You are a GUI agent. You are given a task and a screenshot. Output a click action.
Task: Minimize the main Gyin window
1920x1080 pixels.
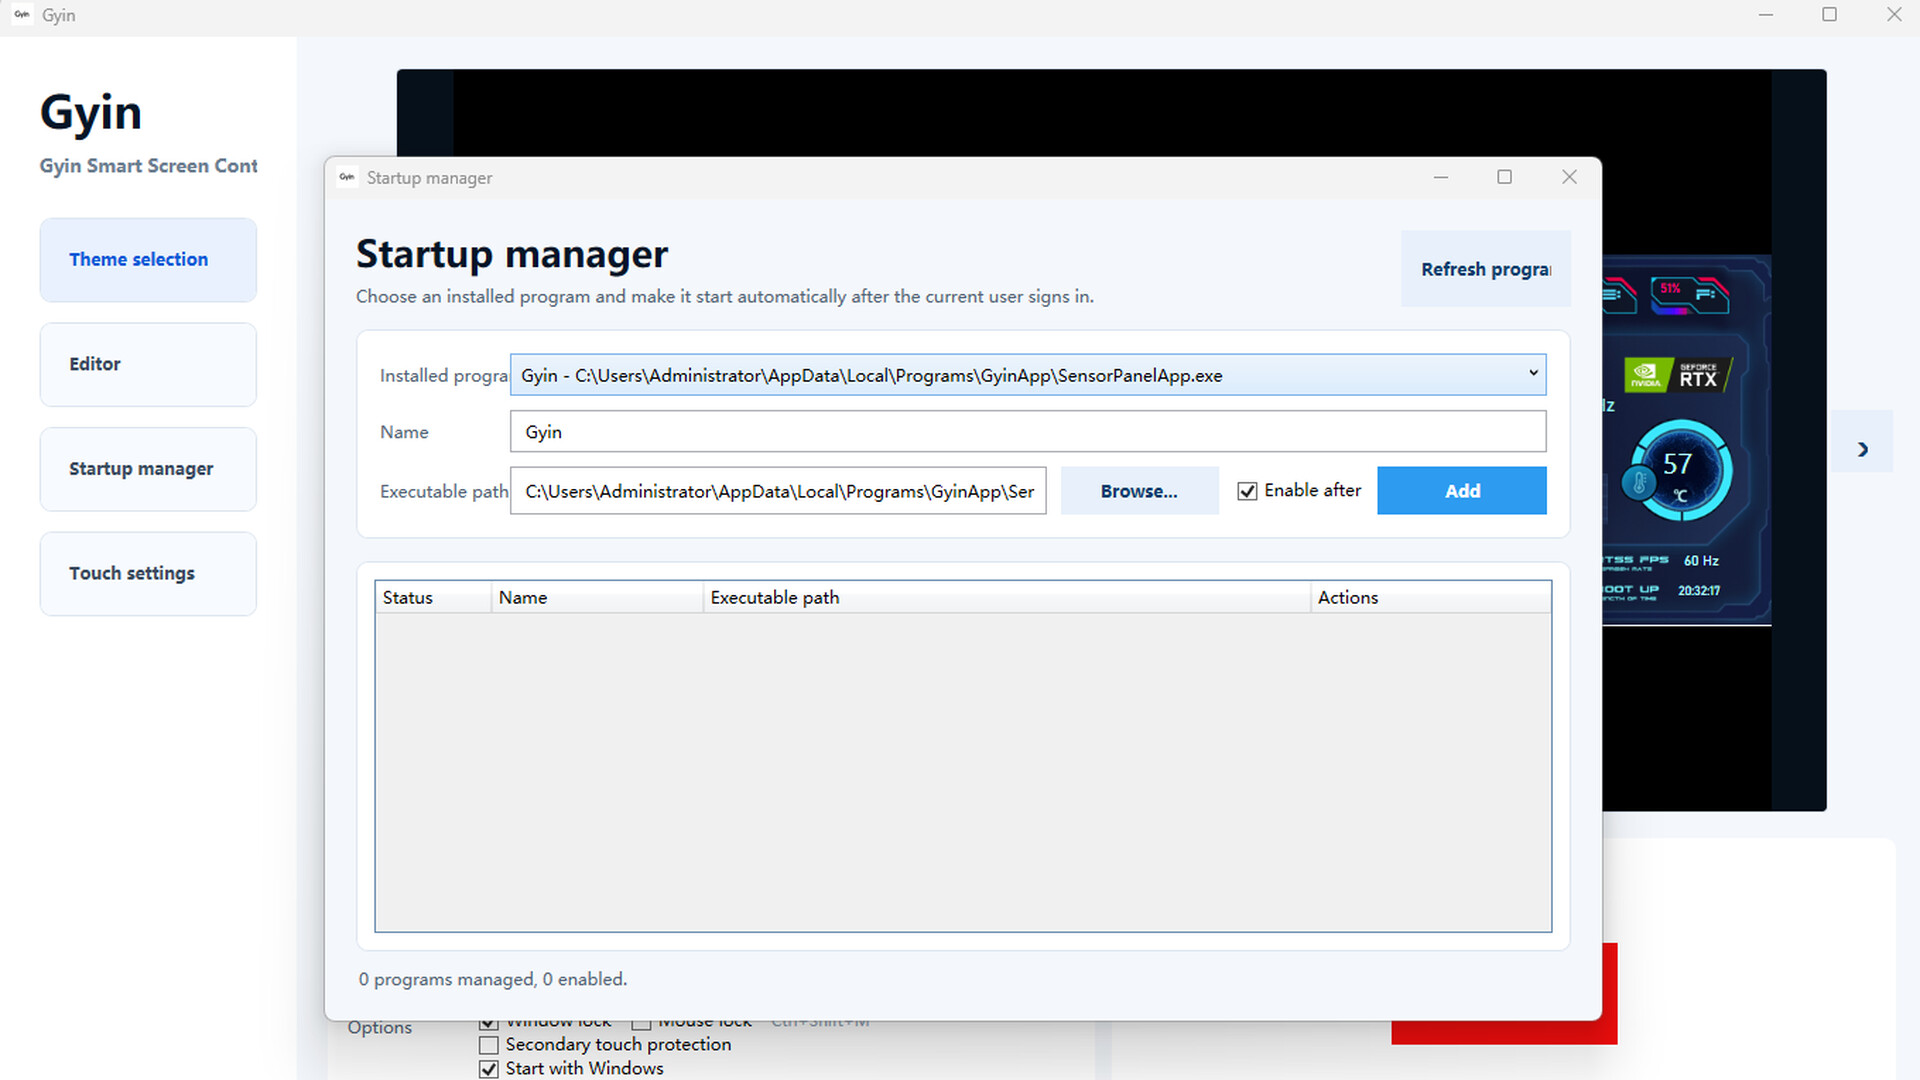click(x=1766, y=15)
